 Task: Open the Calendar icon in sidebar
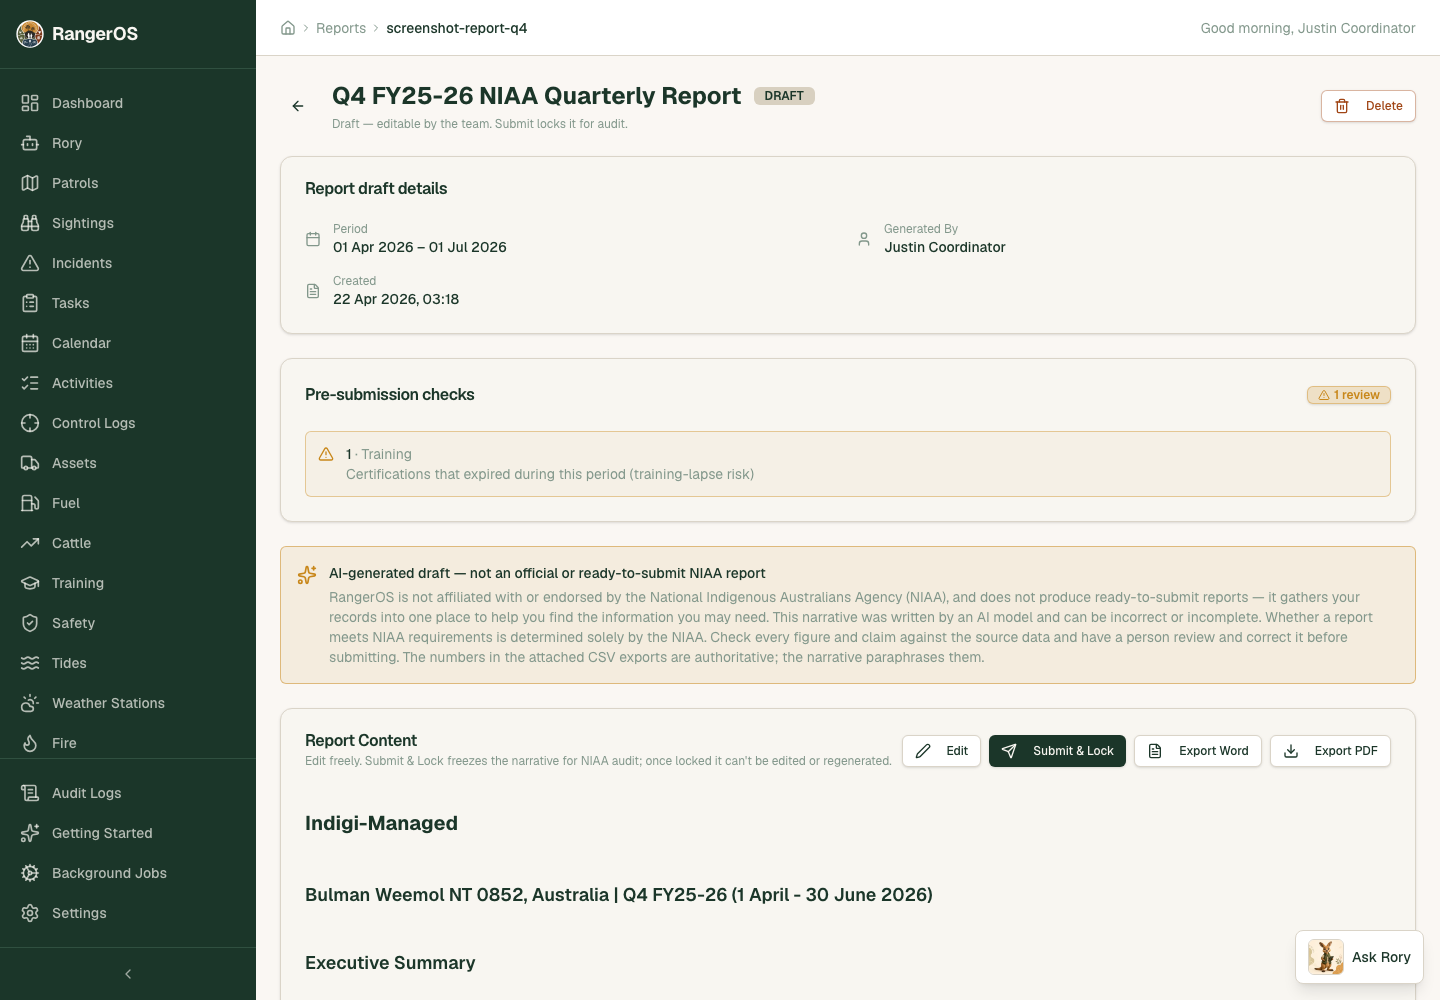pyautogui.click(x=30, y=343)
